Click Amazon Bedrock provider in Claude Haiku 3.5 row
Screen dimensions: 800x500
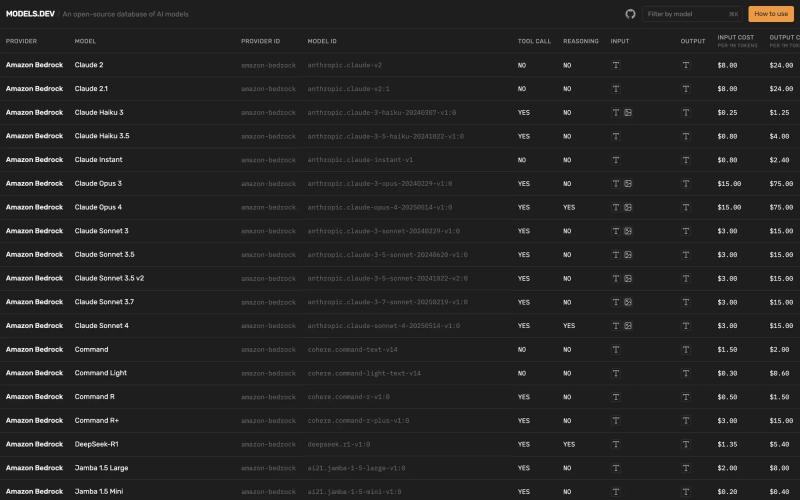(34, 136)
